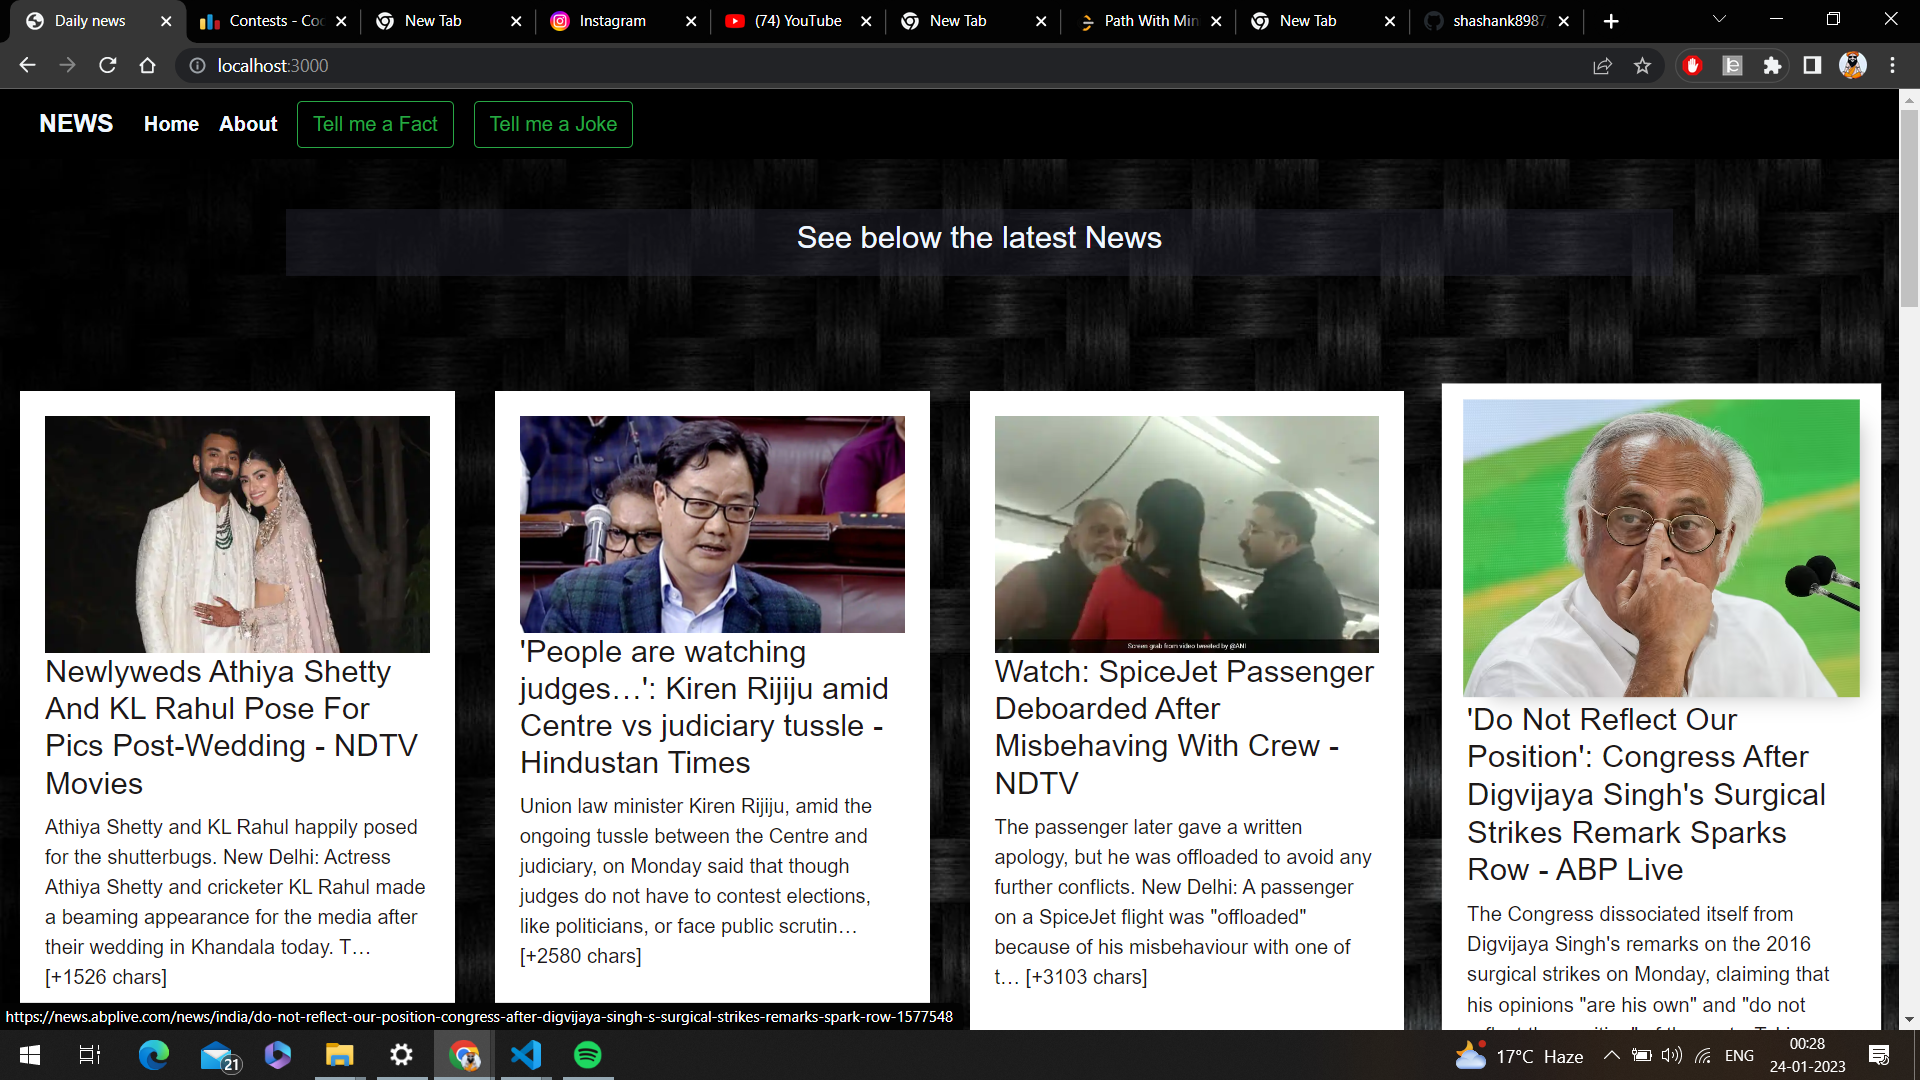Open Visual Studio Code from taskbar
The height and width of the screenshot is (1080, 1920).
(x=526, y=1055)
